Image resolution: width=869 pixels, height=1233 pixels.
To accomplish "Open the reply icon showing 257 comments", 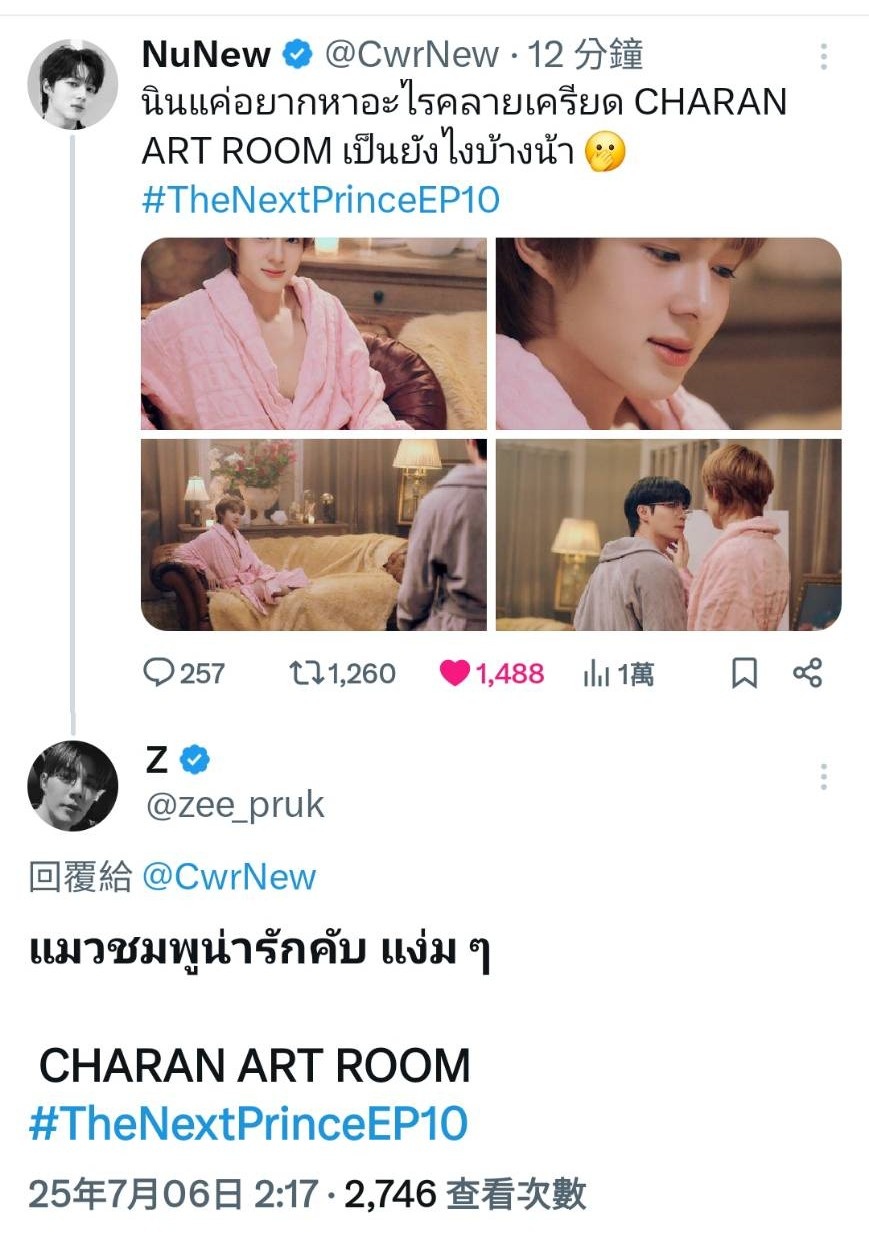I will click(x=160, y=673).
